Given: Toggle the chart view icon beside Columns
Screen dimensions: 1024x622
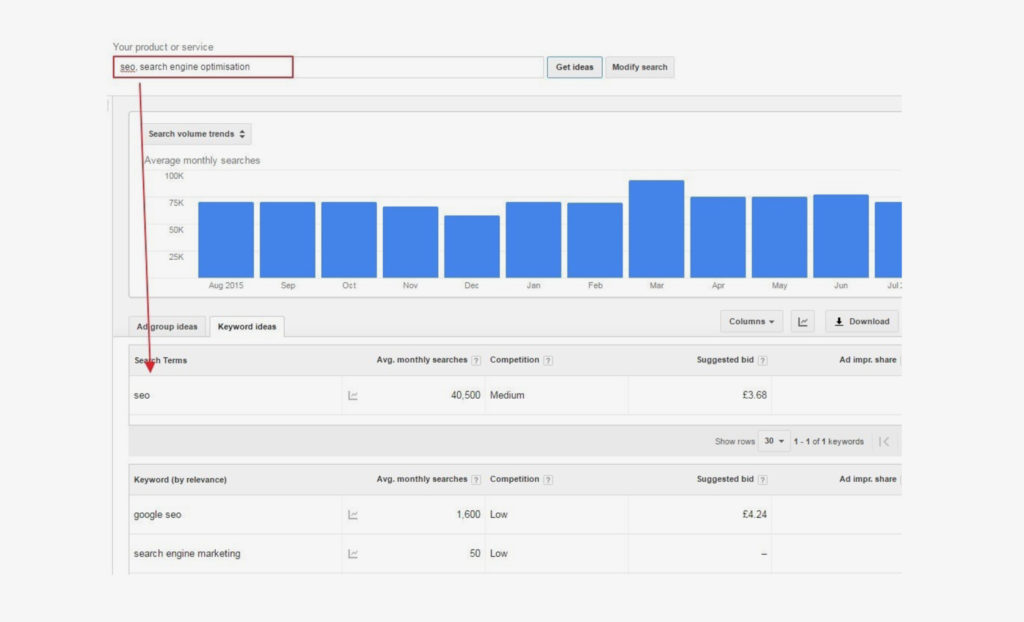Looking at the screenshot, I should (803, 321).
